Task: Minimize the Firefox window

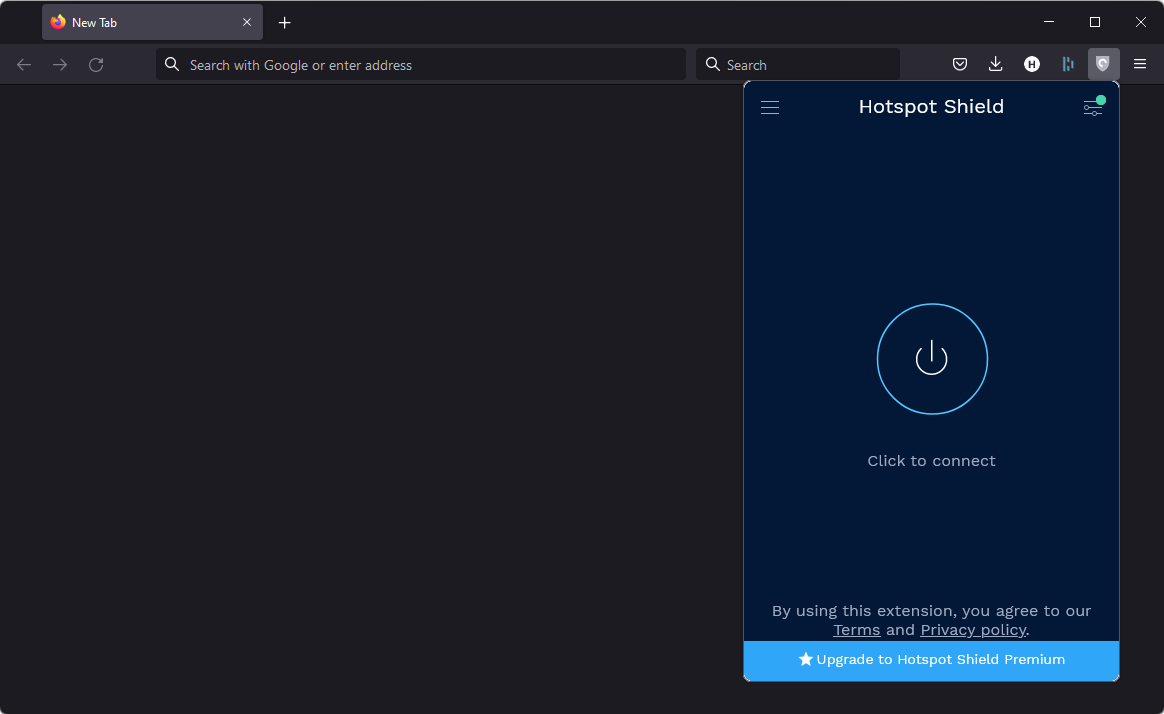Action: pos(1049,22)
